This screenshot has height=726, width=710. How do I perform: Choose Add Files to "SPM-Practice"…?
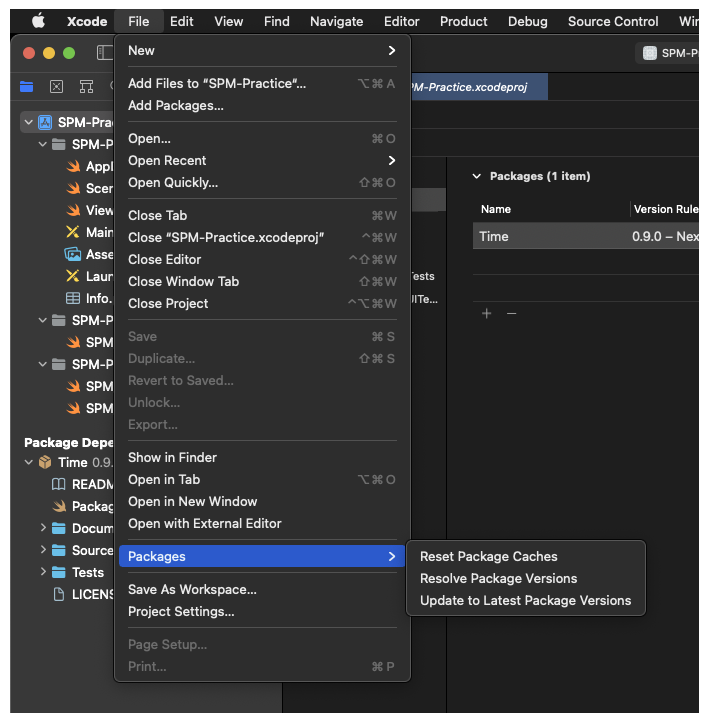[x=262, y=83]
